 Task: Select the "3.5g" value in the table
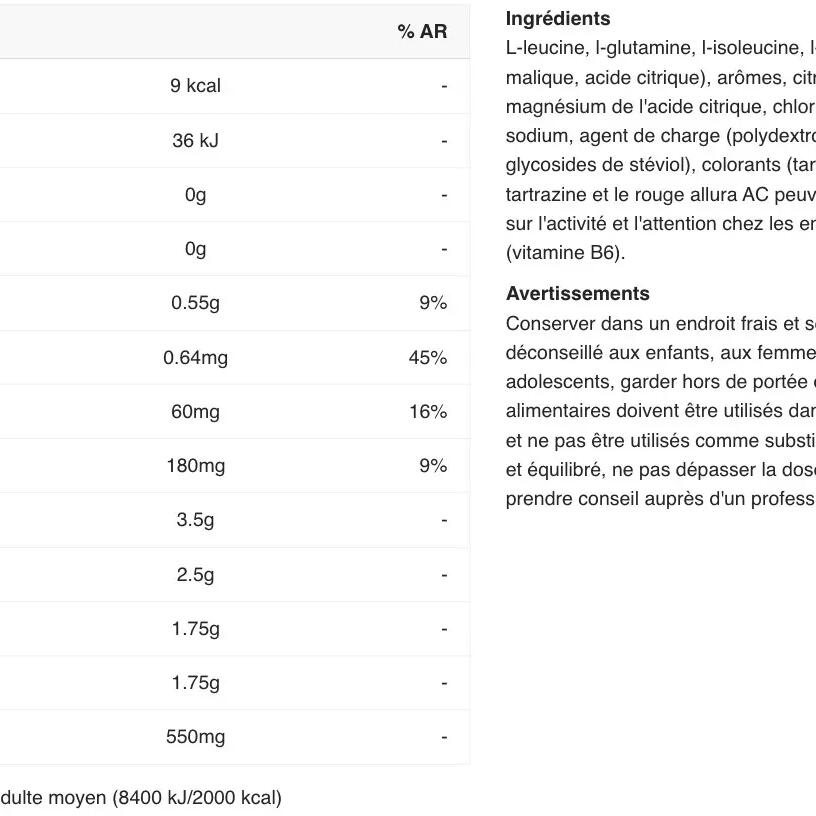tap(195, 520)
